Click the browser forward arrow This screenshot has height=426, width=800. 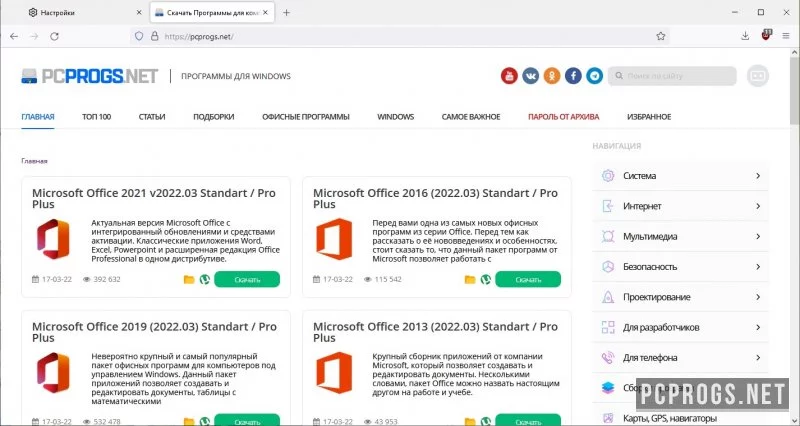point(34,36)
